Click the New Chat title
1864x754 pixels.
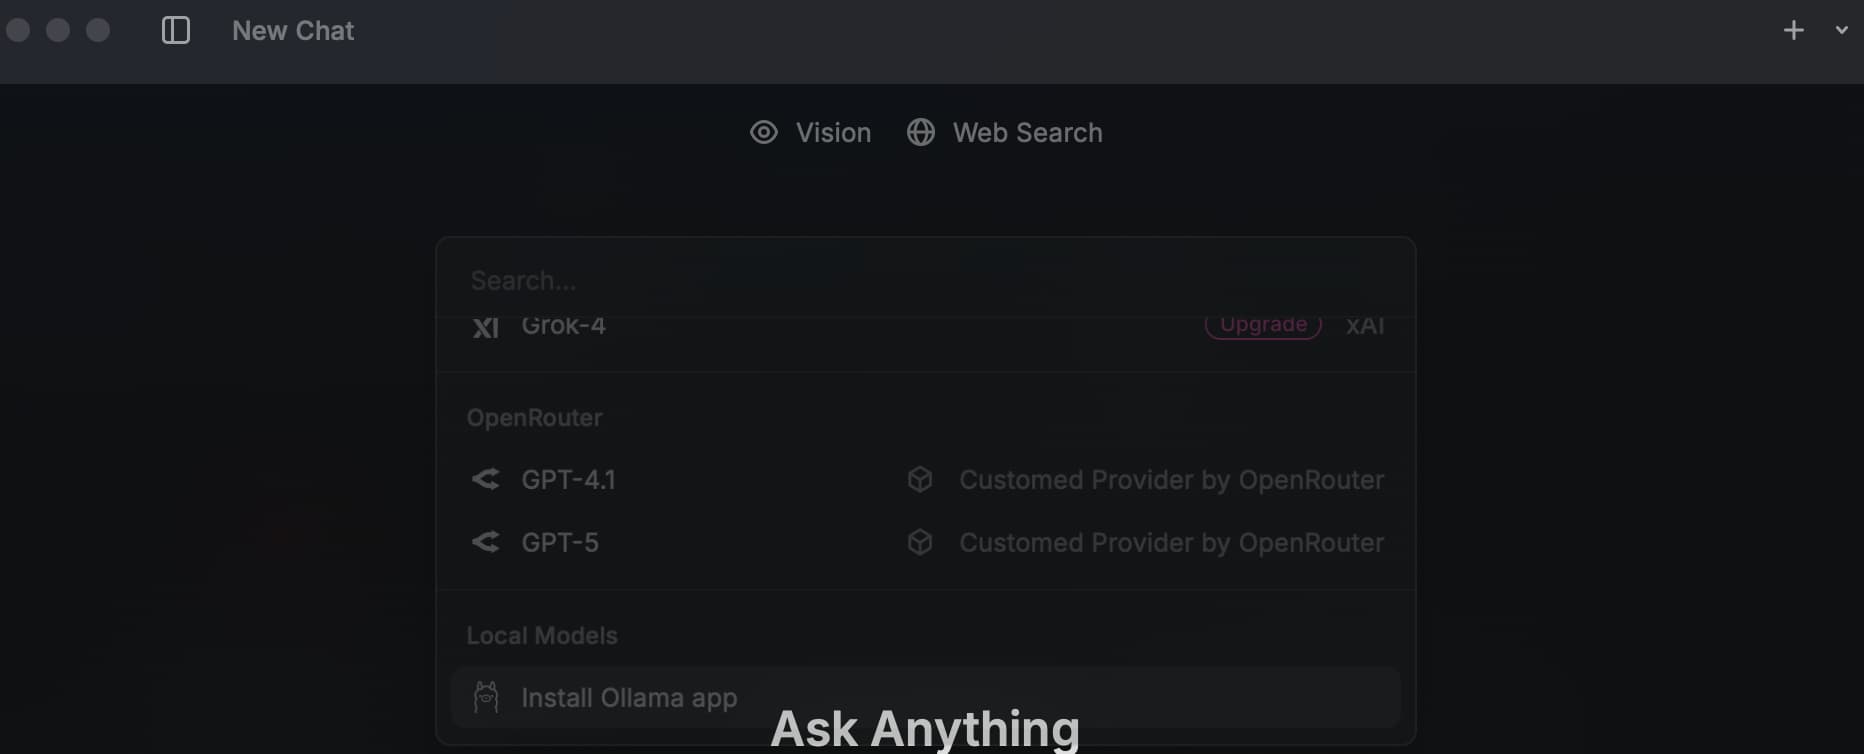pyautogui.click(x=293, y=31)
